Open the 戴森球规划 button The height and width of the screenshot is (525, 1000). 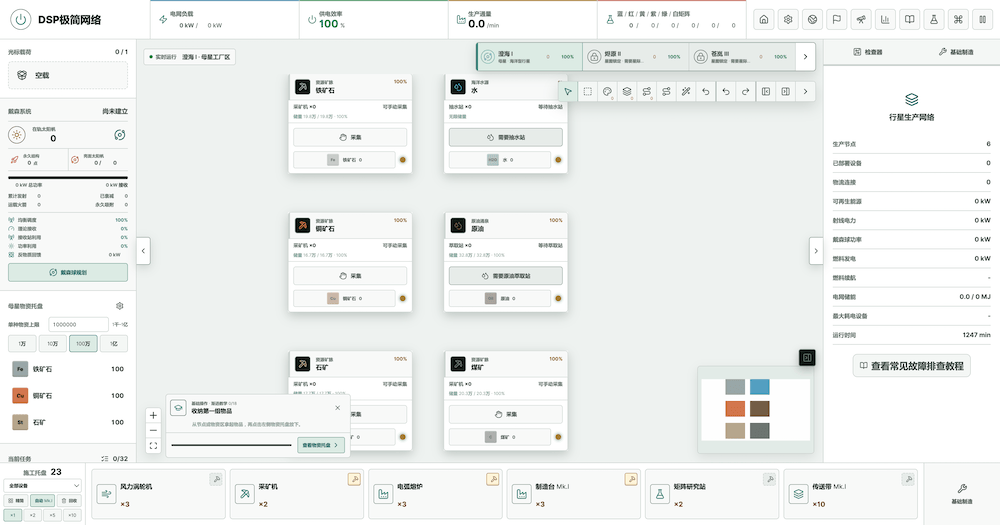68,272
